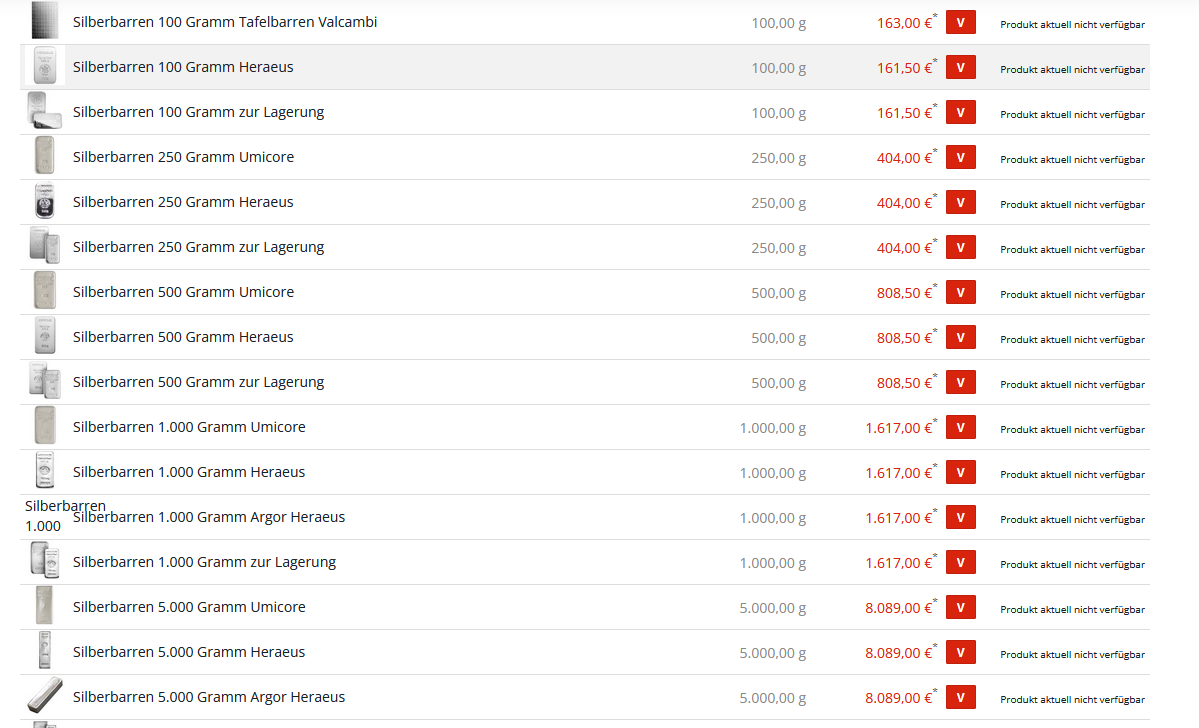
Task: Open Silberbarren 100 Gramm zur Lagerung image
Action: [45, 111]
